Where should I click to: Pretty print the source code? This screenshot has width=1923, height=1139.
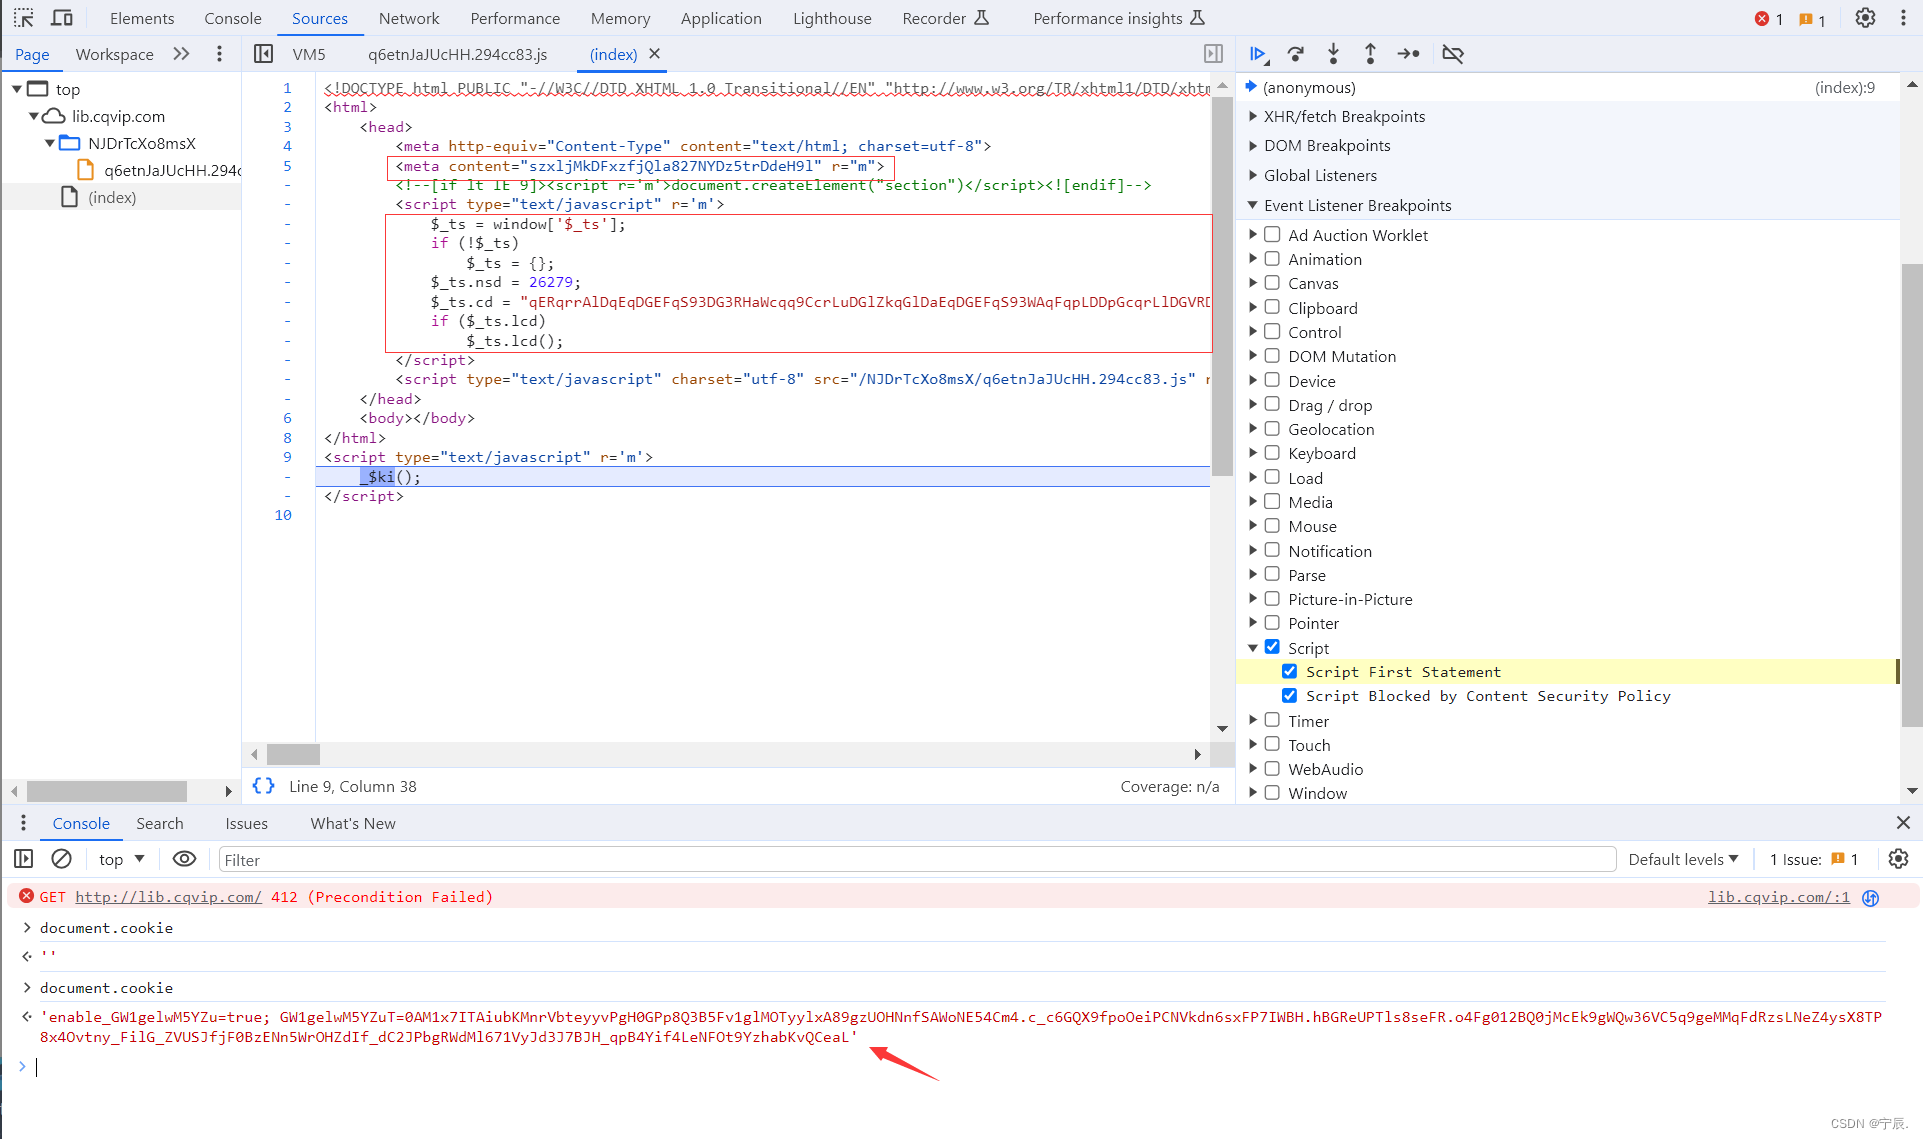click(263, 786)
